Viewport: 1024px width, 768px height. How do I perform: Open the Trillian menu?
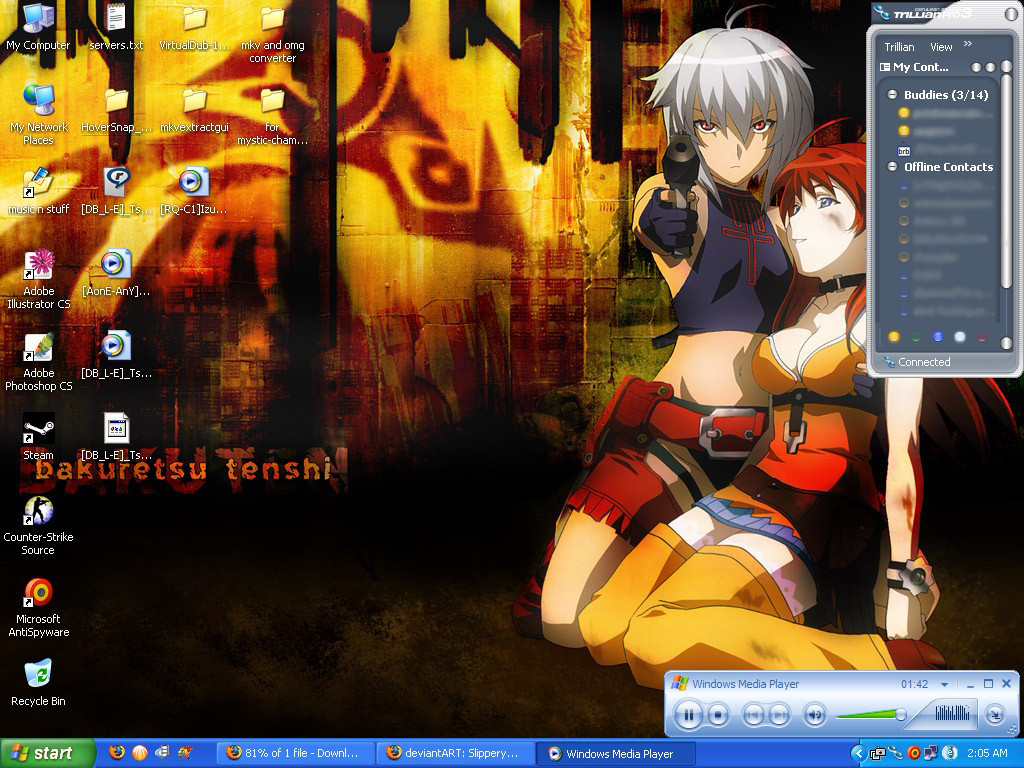(x=899, y=47)
